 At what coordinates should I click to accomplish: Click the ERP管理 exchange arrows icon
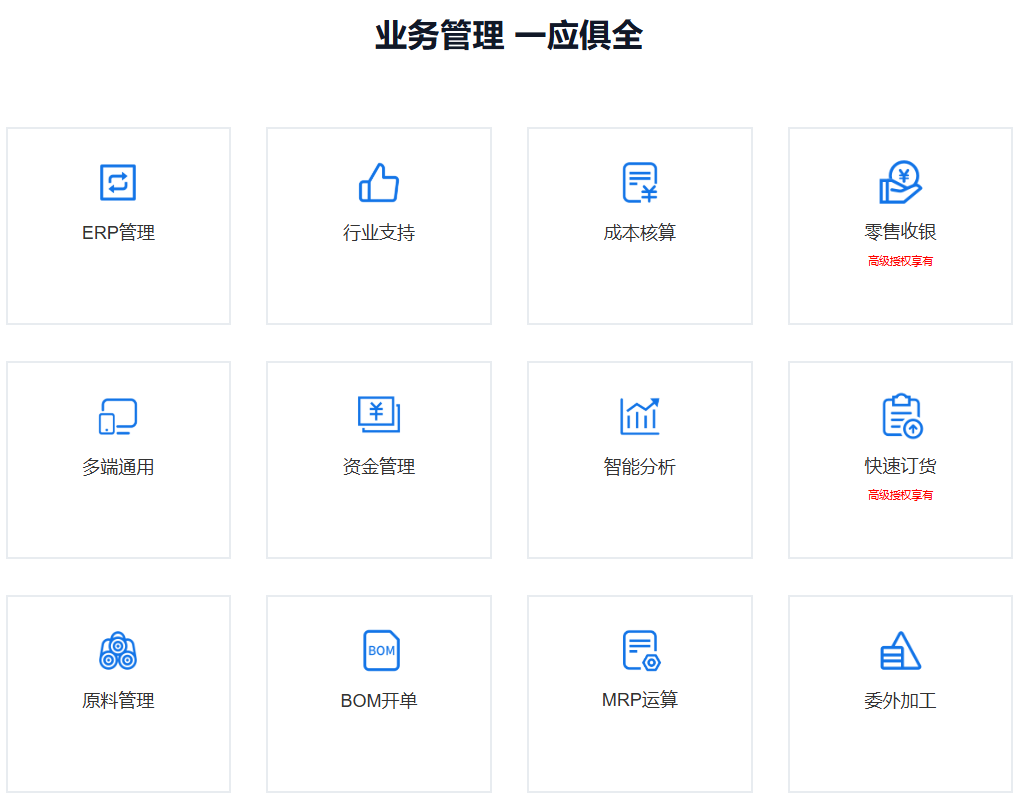118,183
